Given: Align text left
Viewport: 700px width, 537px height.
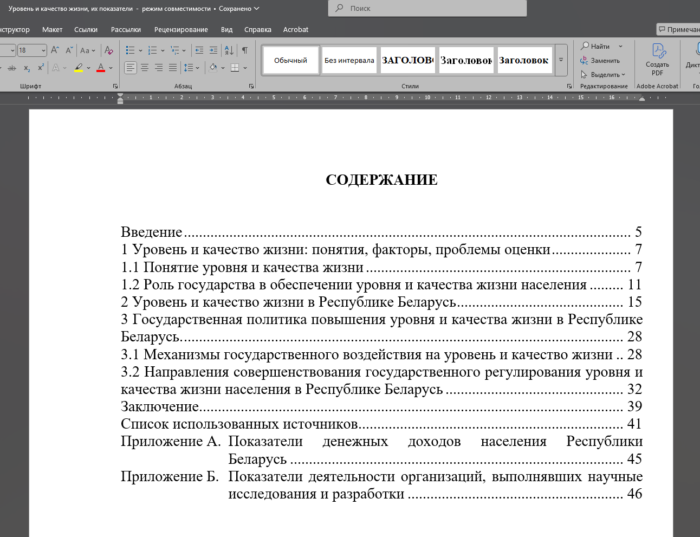Looking at the screenshot, I should [130, 68].
